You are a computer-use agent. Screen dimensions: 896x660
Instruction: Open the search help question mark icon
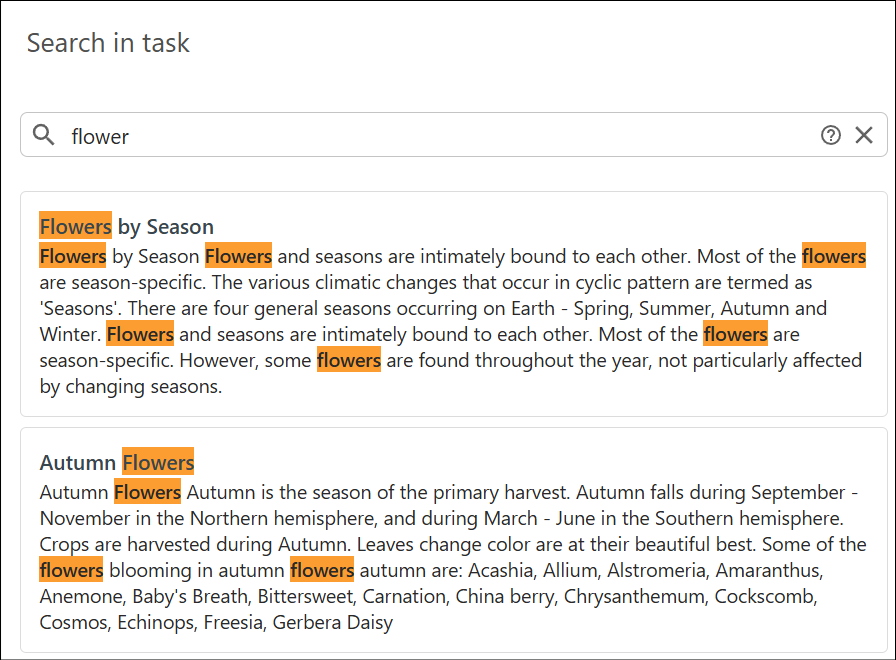[831, 135]
